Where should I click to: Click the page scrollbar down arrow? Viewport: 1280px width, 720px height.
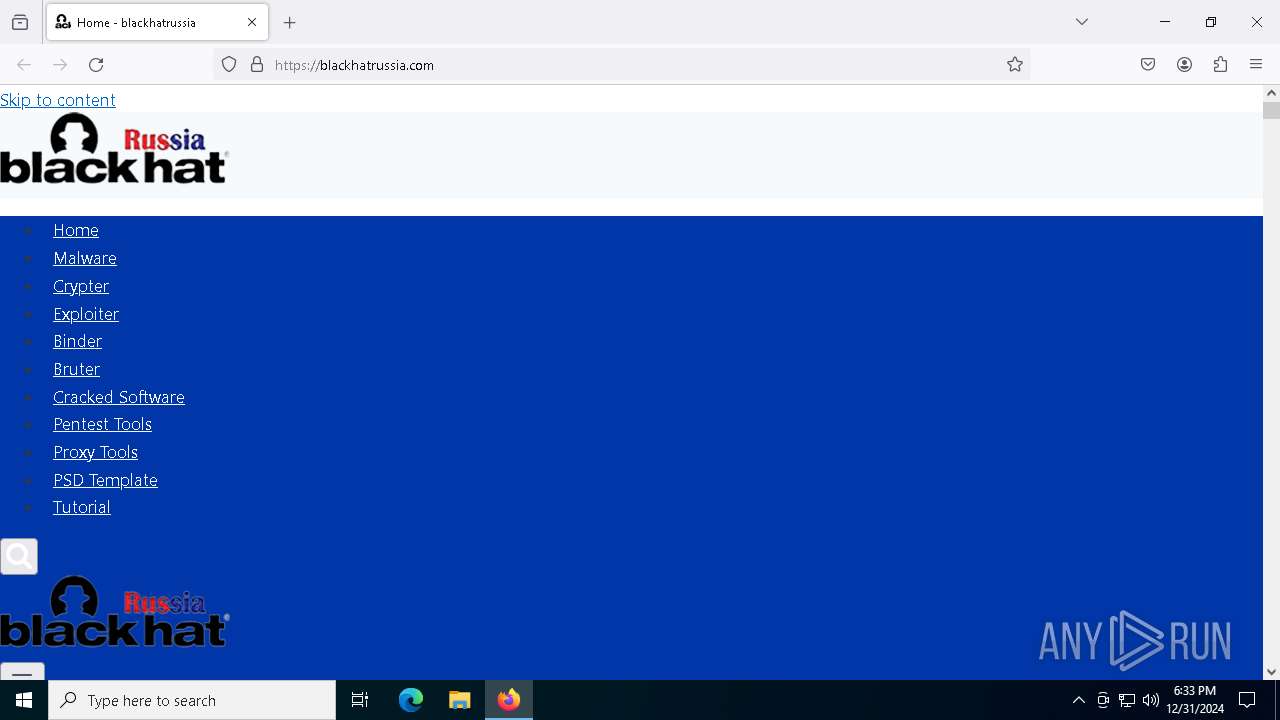(1271, 672)
